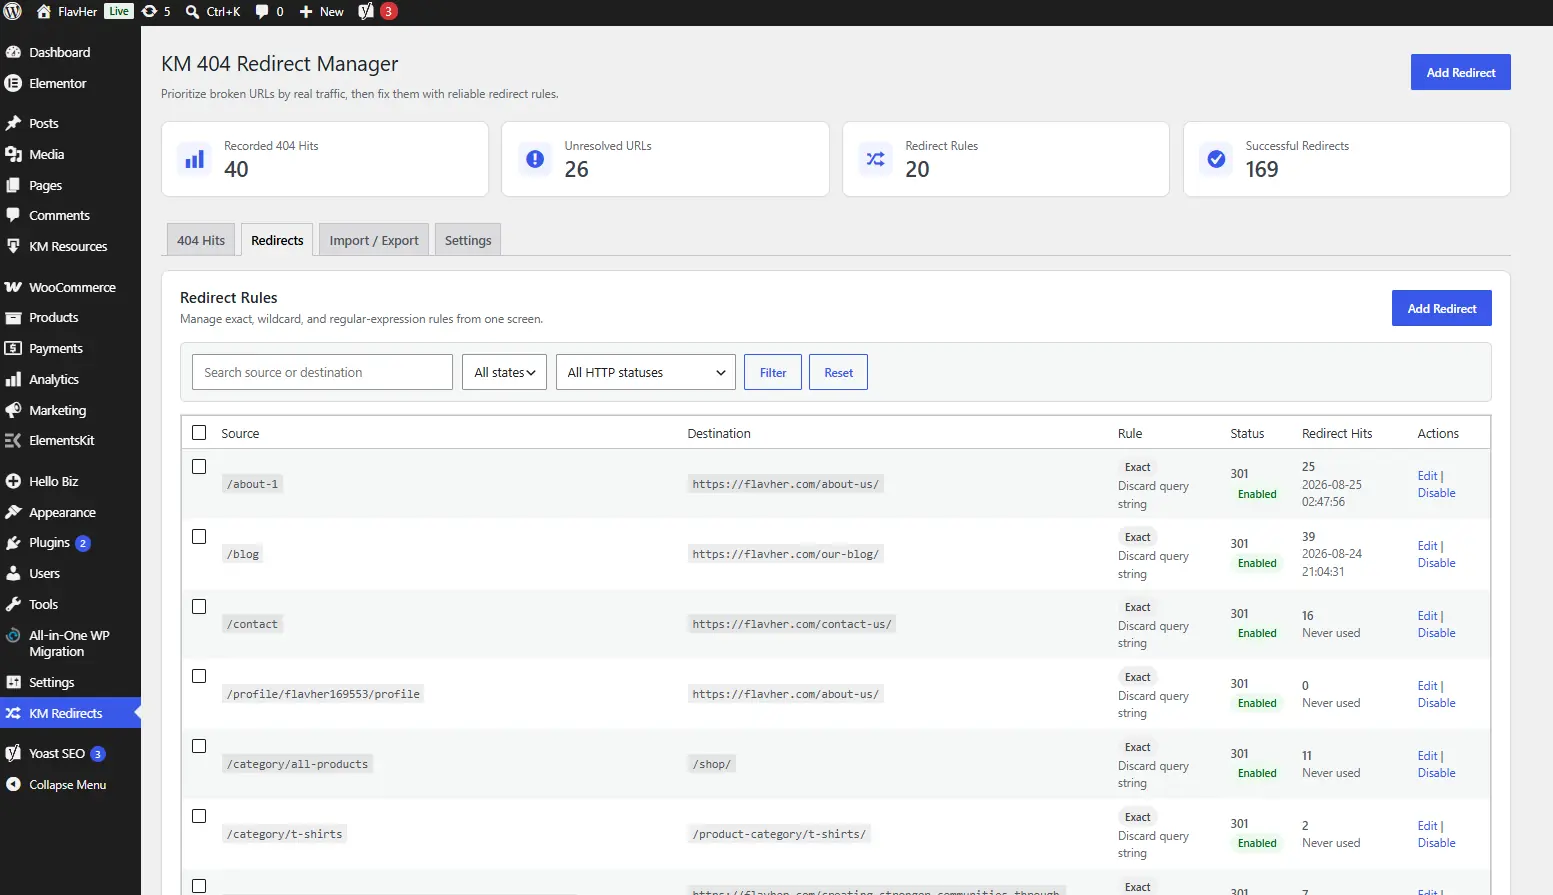Click the Reset button

click(838, 372)
